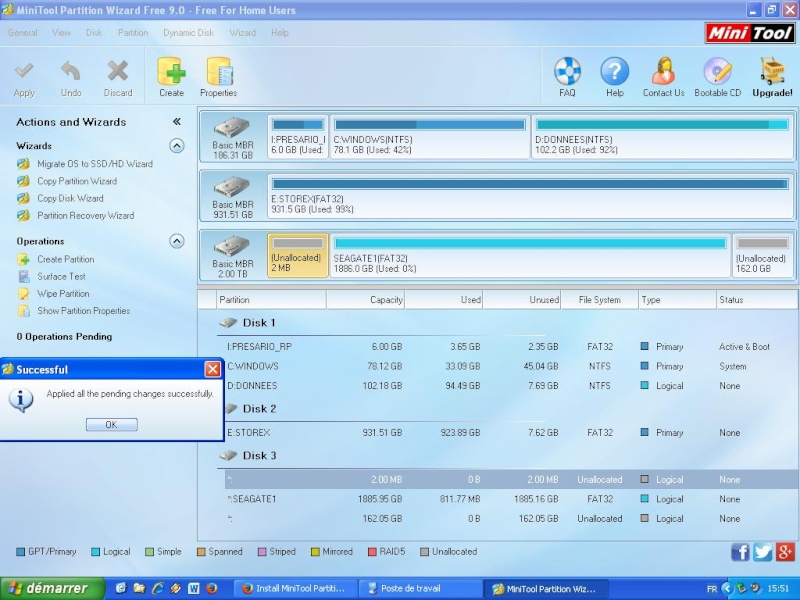
Task: Click the Firefox quick launch icon
Action: click(x=211, y=588)
